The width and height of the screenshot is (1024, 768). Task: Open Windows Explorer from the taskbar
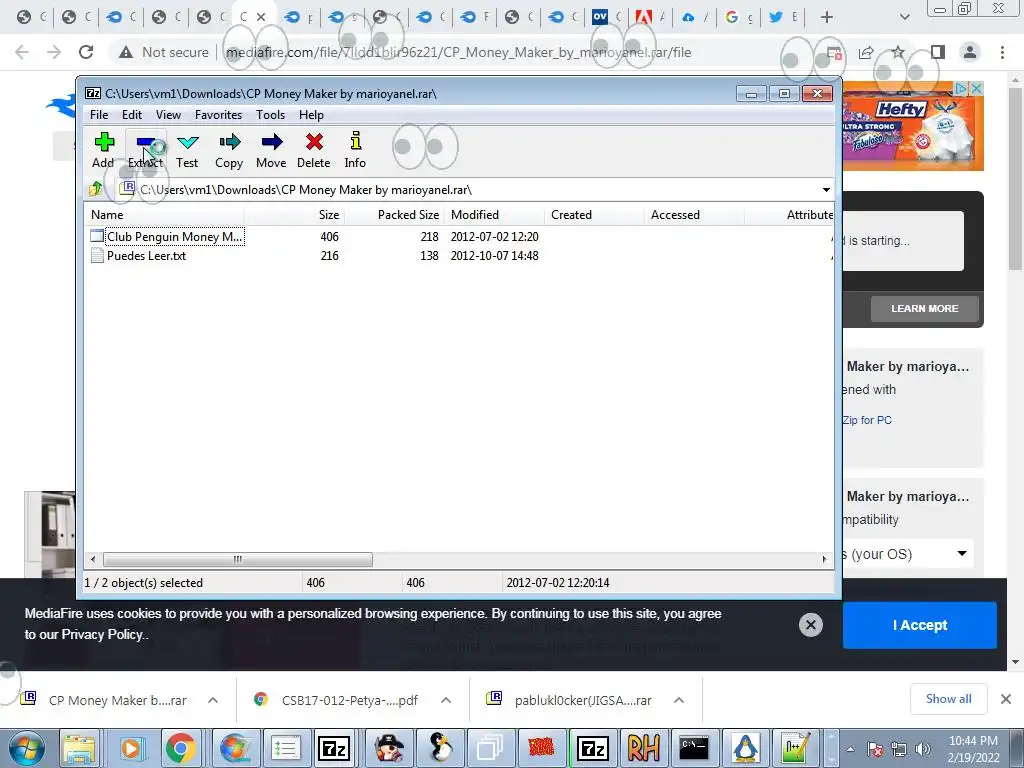80,748
